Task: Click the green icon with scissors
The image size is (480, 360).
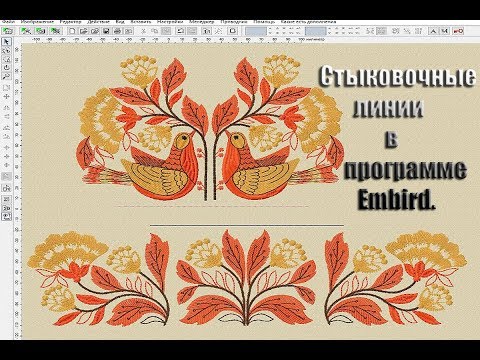Action: point(25,31)
